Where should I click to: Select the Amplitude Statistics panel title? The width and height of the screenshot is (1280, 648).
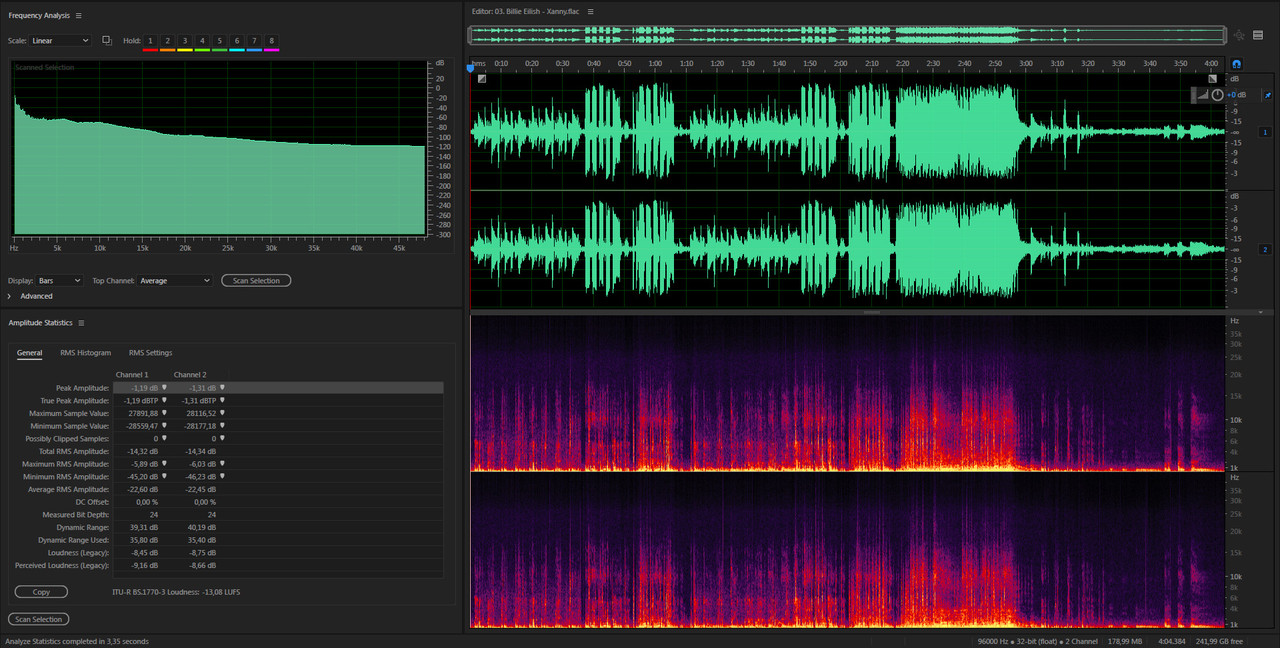tap(41, 323)
